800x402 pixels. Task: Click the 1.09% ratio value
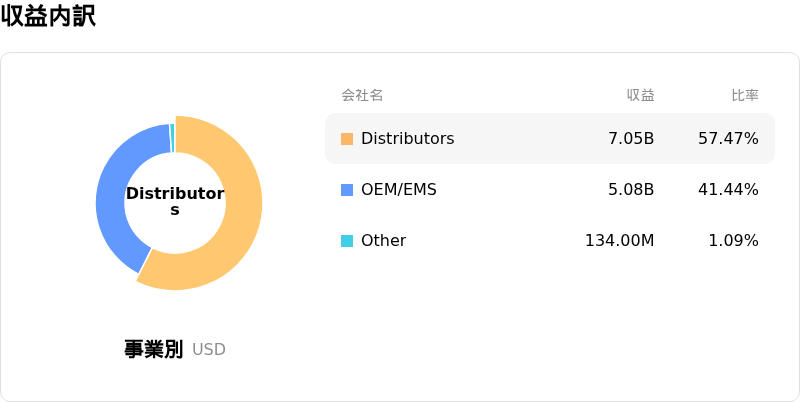coord(734,241)
